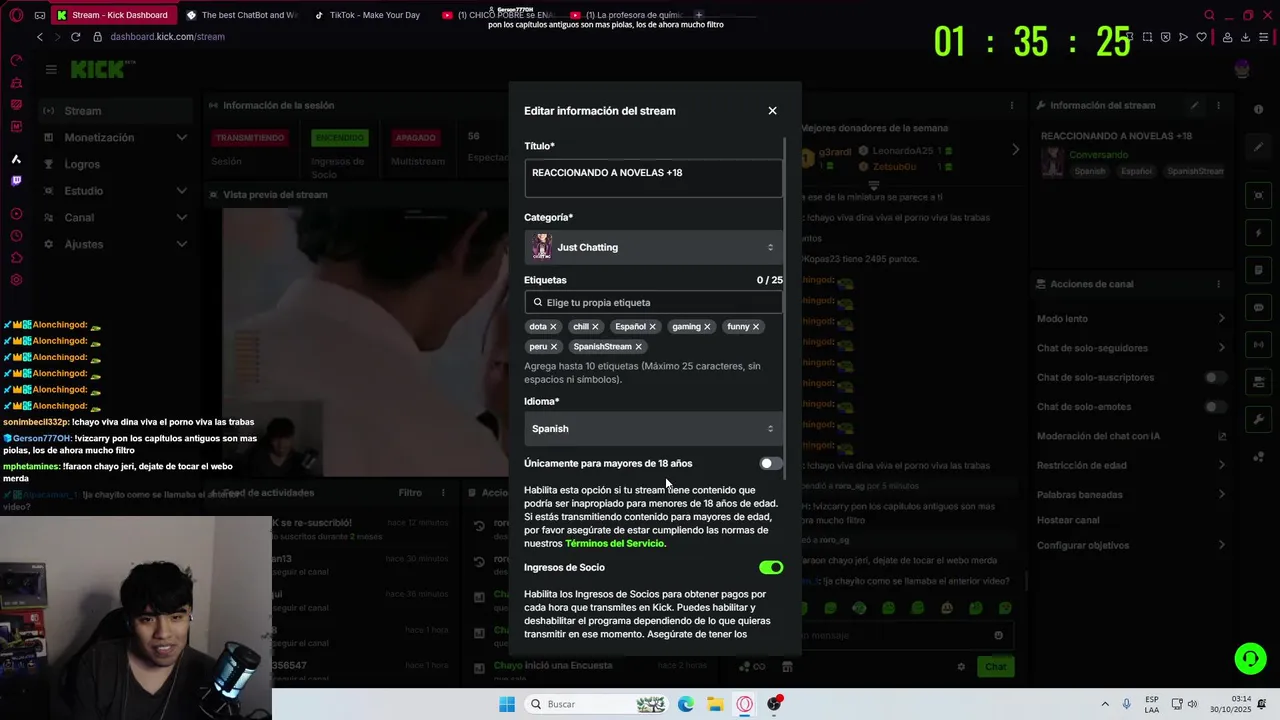
Task: Remove the SpanishStream tag
Action: click(638, 346)
